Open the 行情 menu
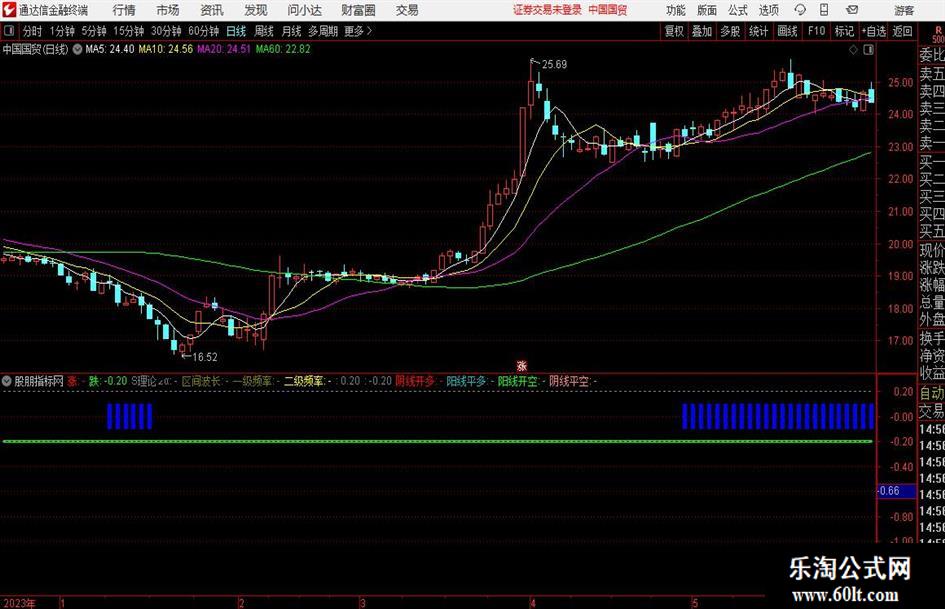Image resolution: width=945 pixels, height=609 pixels. (124, 10)
